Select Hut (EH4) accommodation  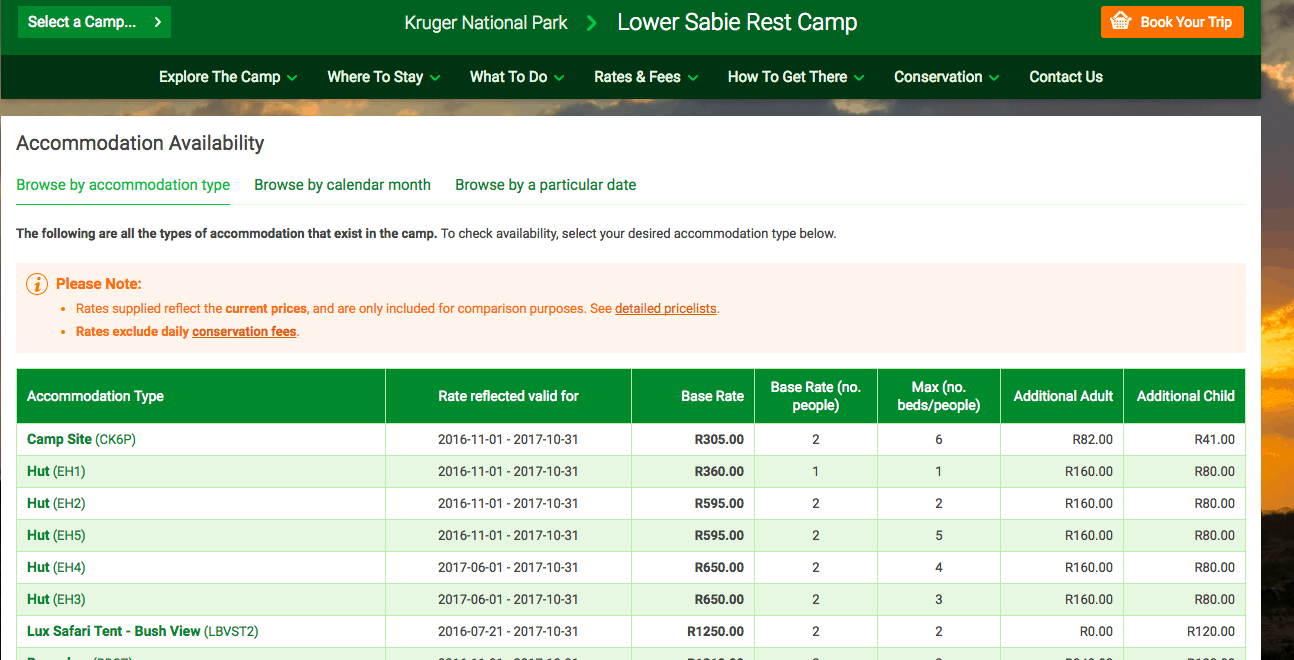coord(56,567)
